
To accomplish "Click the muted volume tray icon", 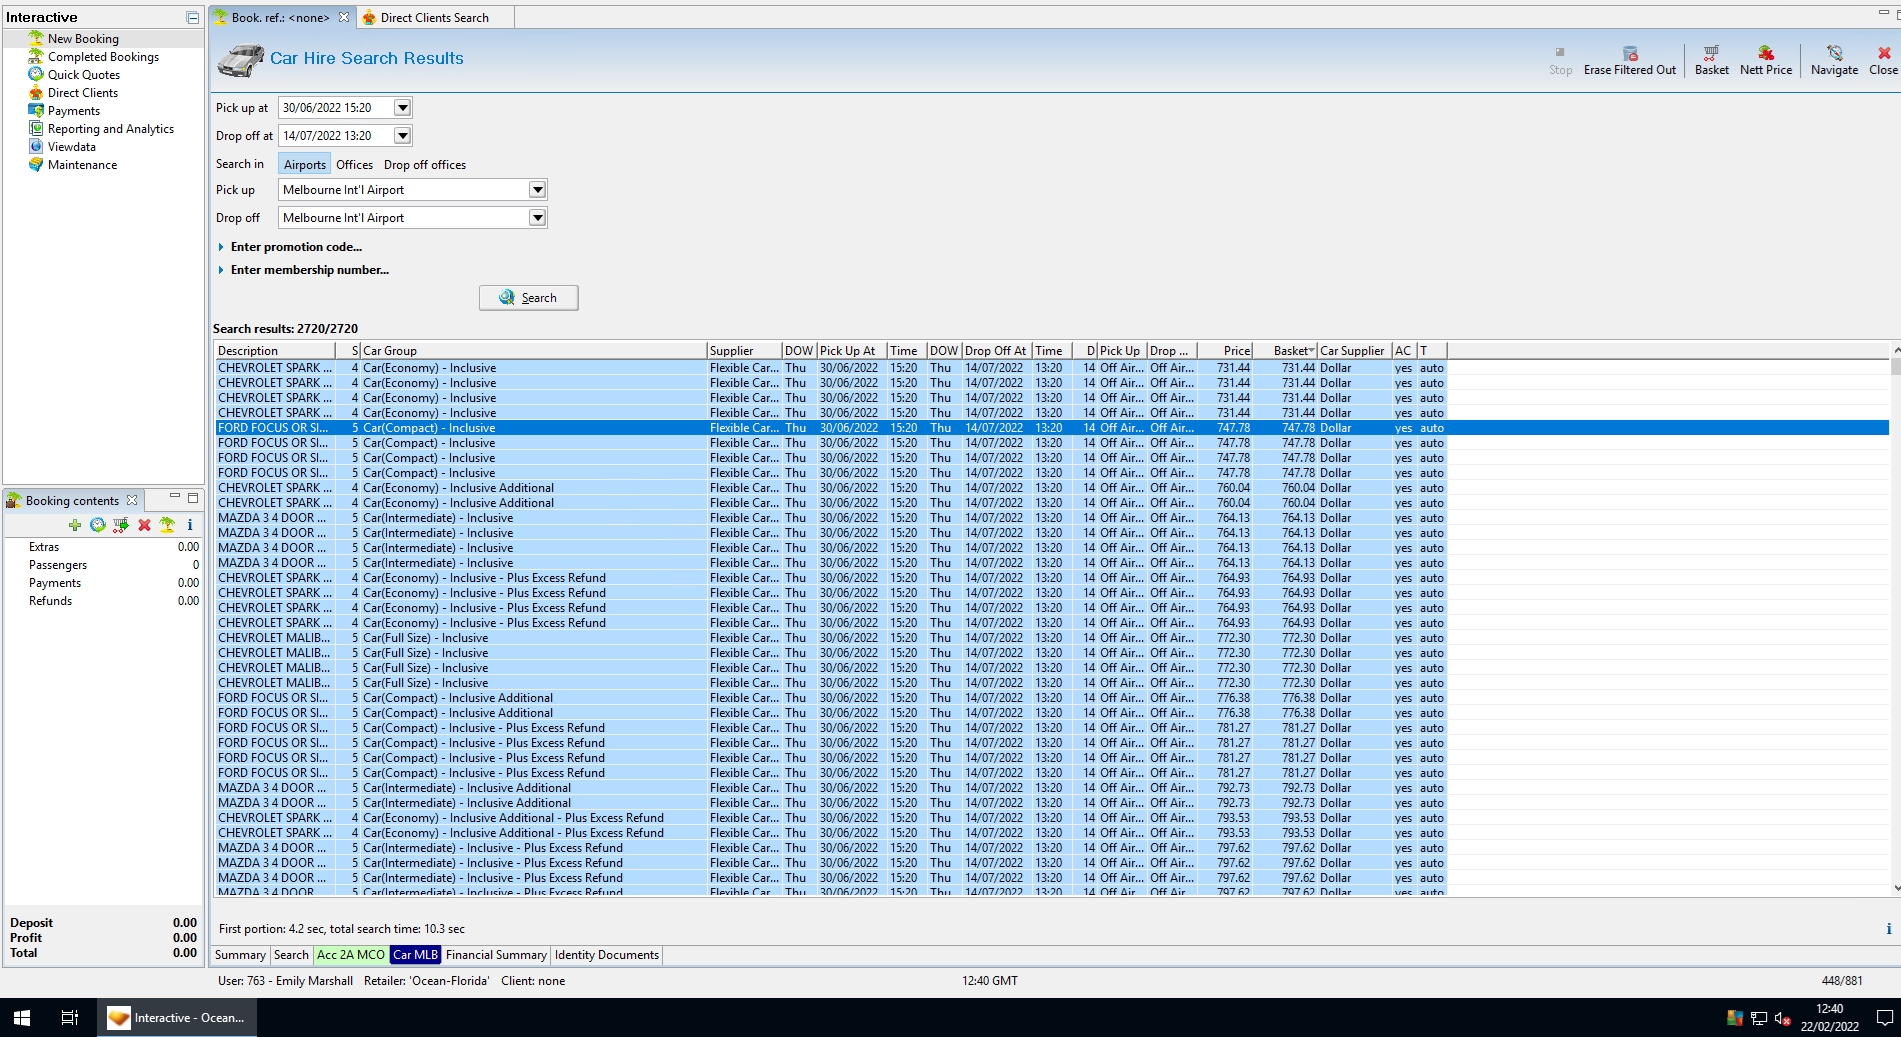I will (x=1783, y=1019).
